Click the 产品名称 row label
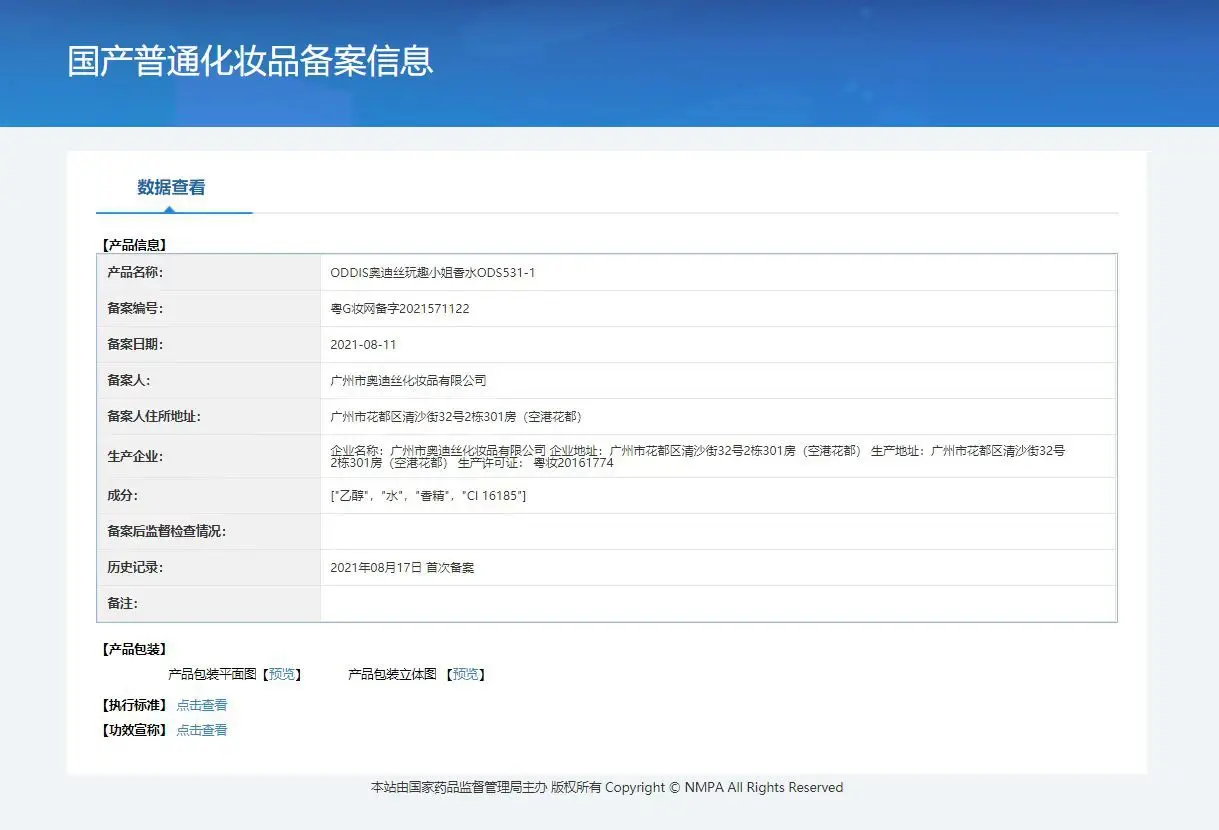The image size is (1219, 830). [135, 273]
